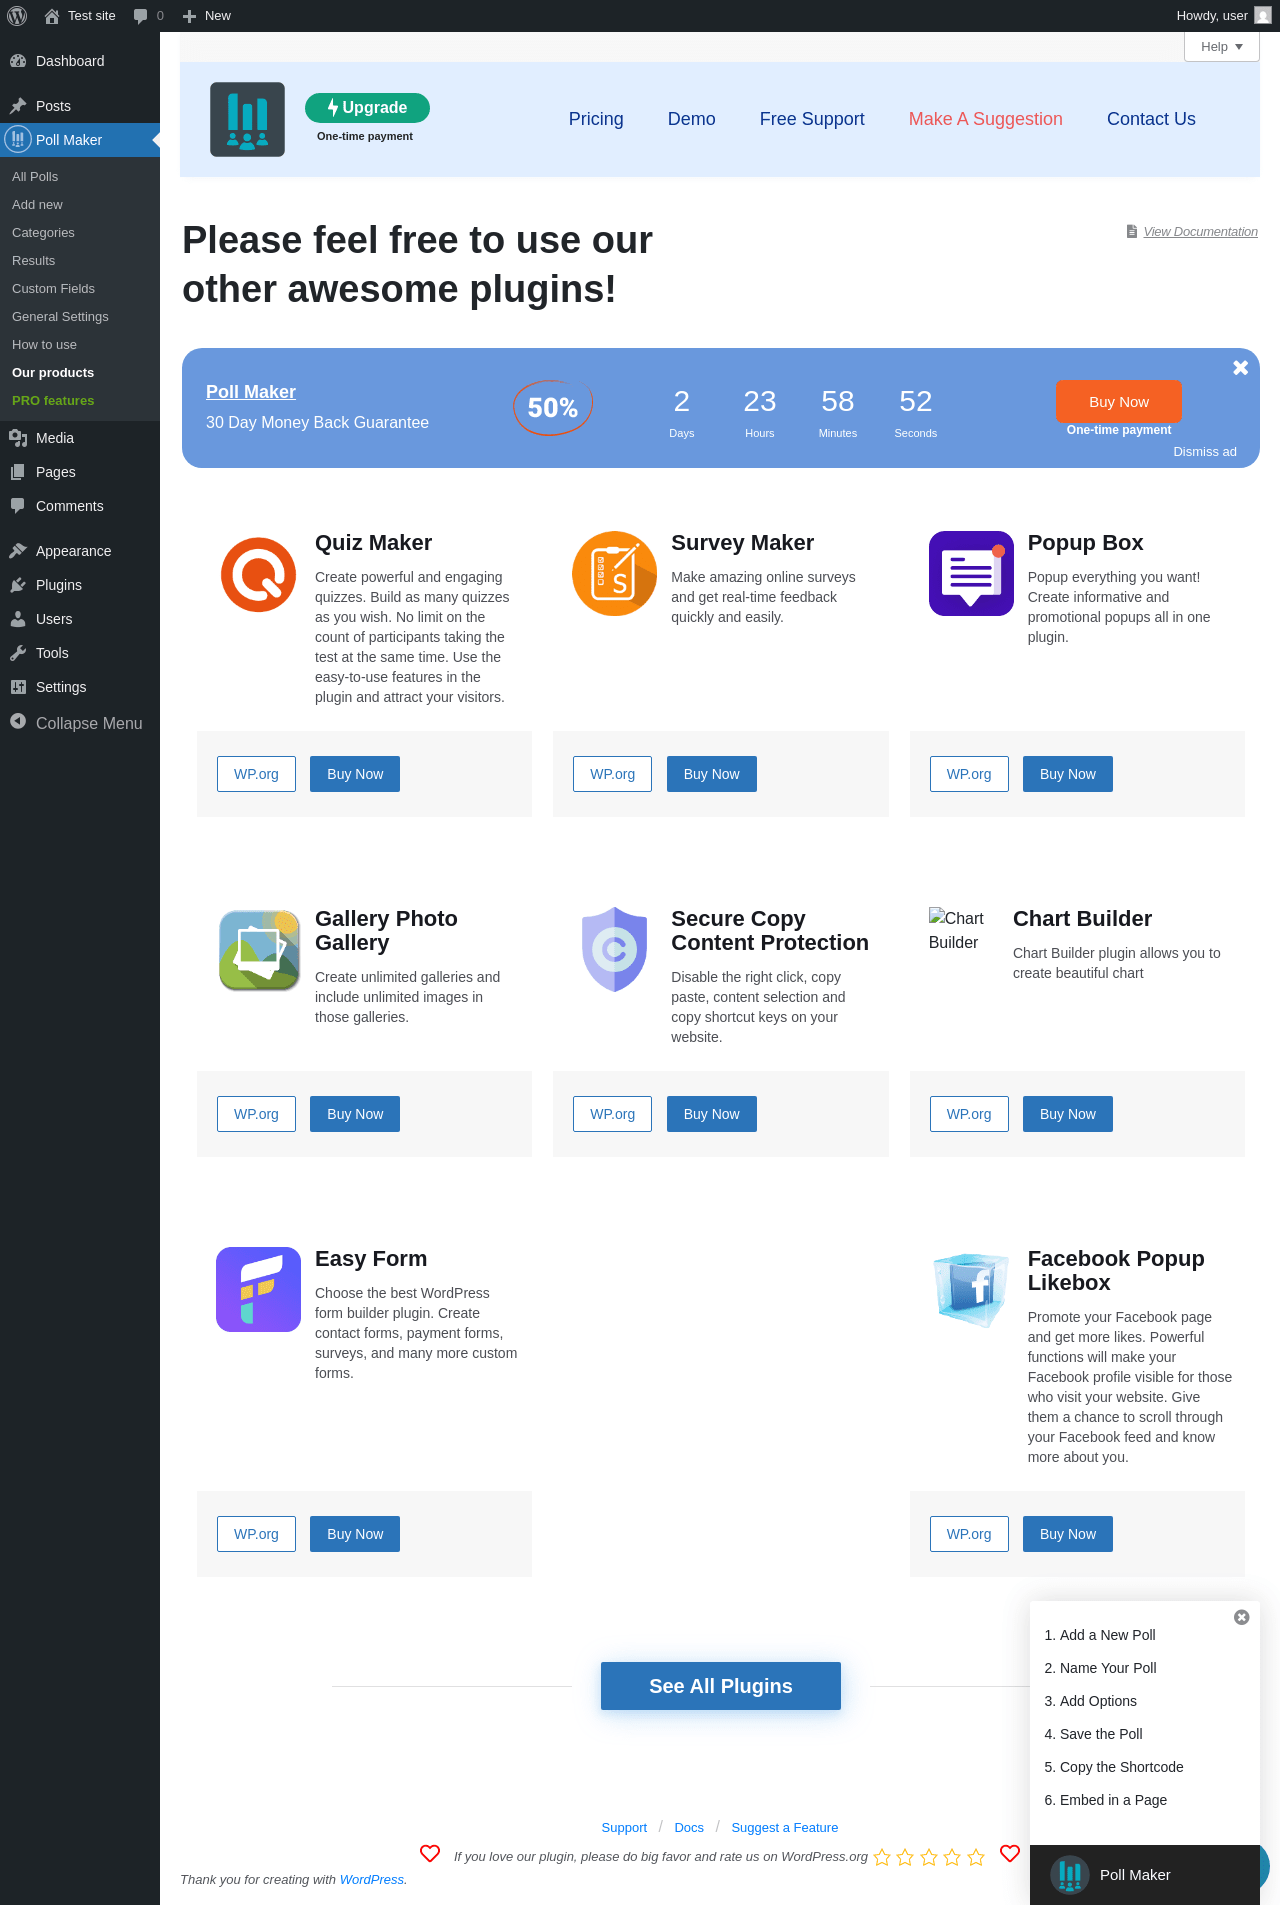Click the Posts pin icon in the sidebar
The image size is (1280, 1905).
point(18,106)
